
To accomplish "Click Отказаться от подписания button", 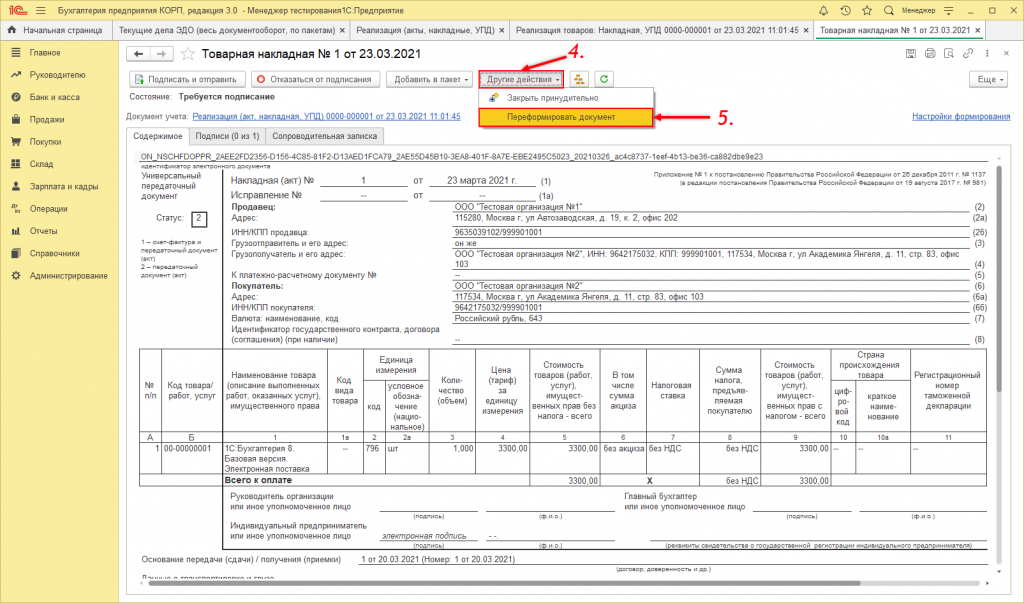I will point(315,79).
